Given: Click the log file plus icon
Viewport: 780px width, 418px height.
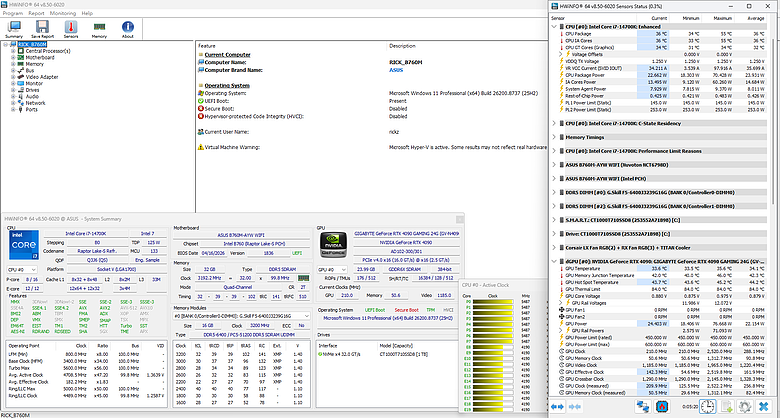Looking at the screenshot, I should [727, 407].
